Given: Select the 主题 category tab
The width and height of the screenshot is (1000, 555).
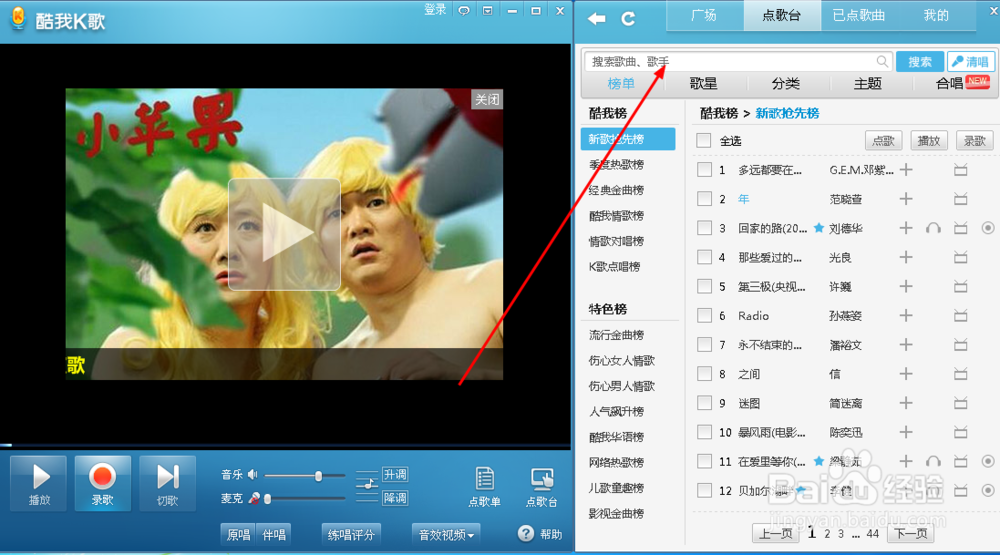Looking at the screenshot, I should tap(868, 84).
